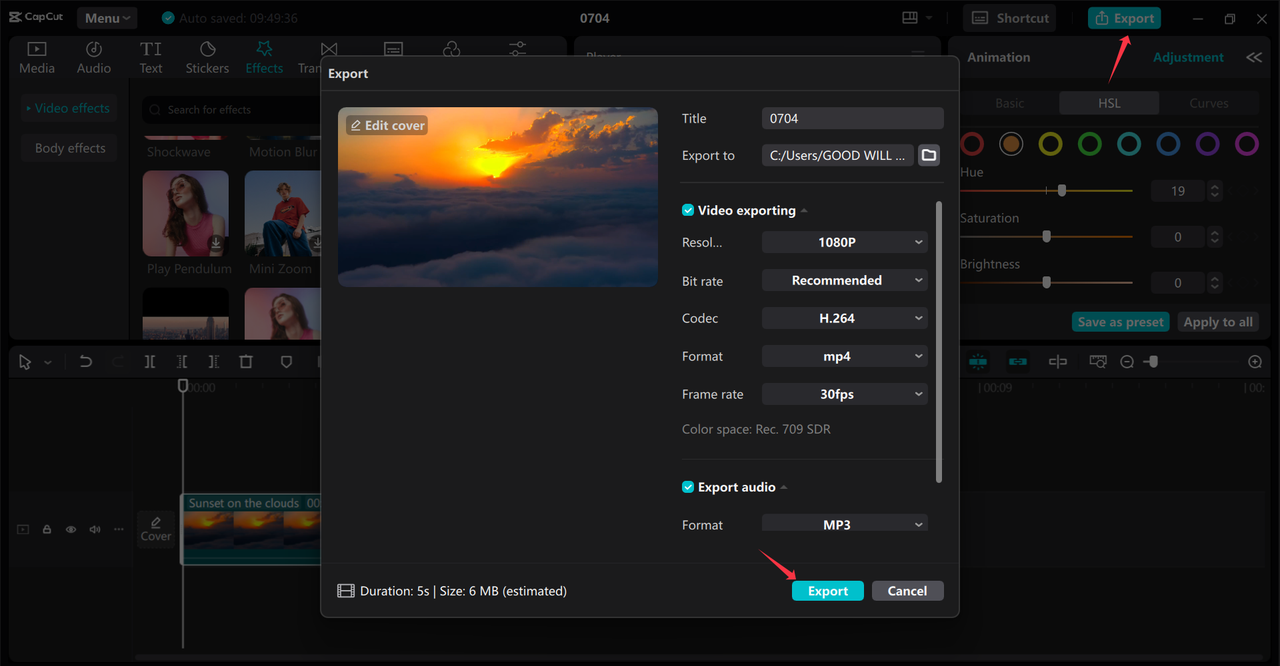1280x666 pixels.
Task: Select the Adjustment sliders tab icon
Action: (517, 48)
